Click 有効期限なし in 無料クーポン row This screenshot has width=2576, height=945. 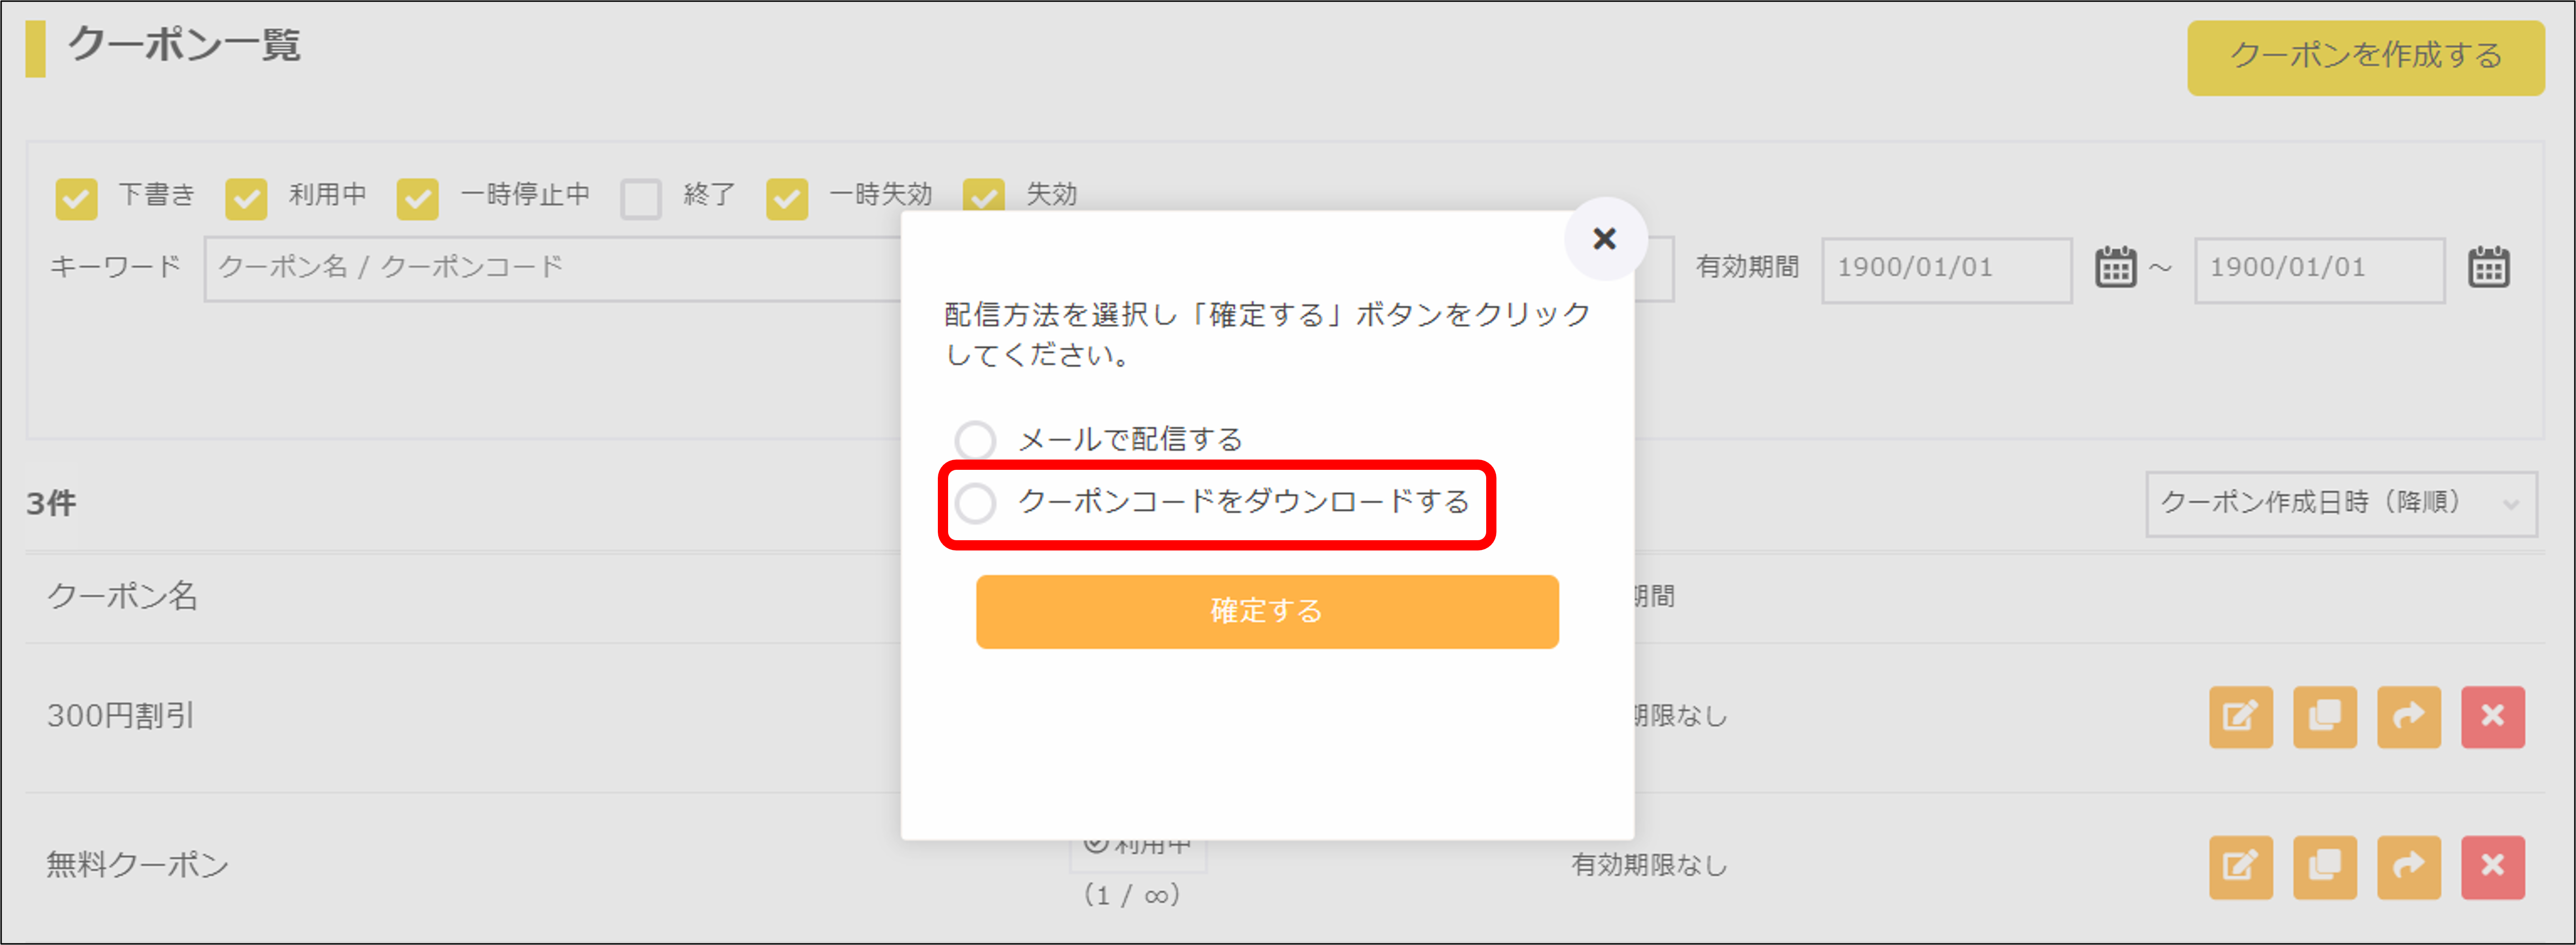click(x=1649, y=865)
